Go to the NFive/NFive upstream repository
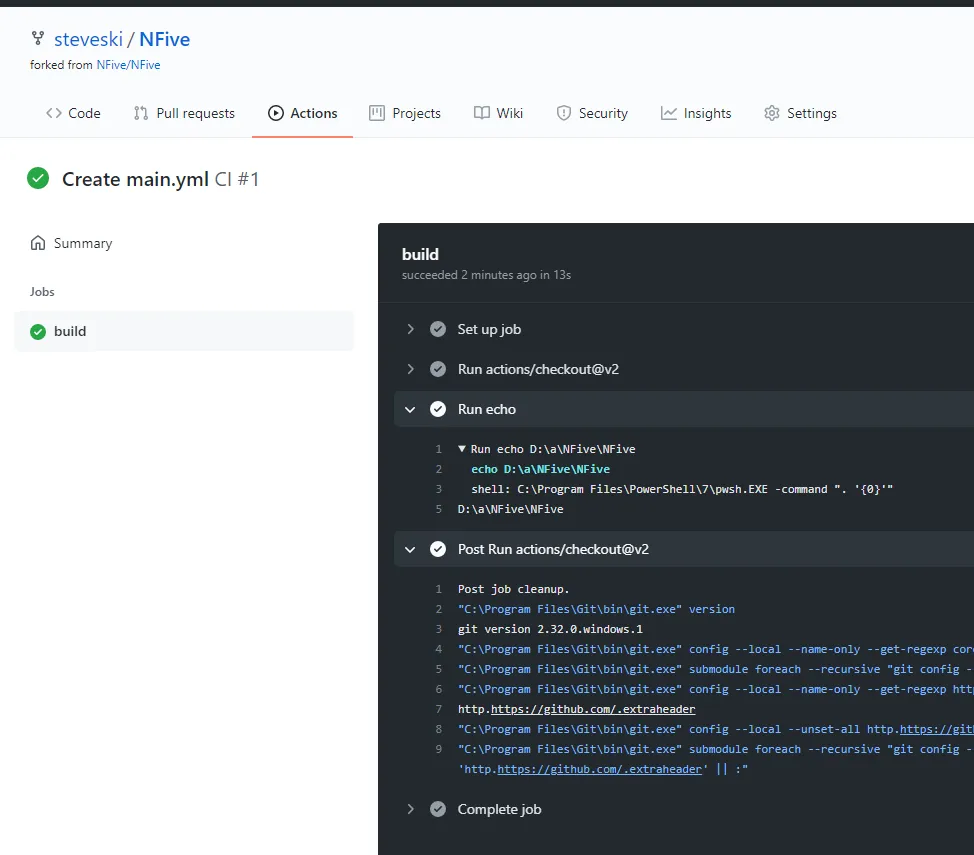The image size is (974, 855). (128, 65)
